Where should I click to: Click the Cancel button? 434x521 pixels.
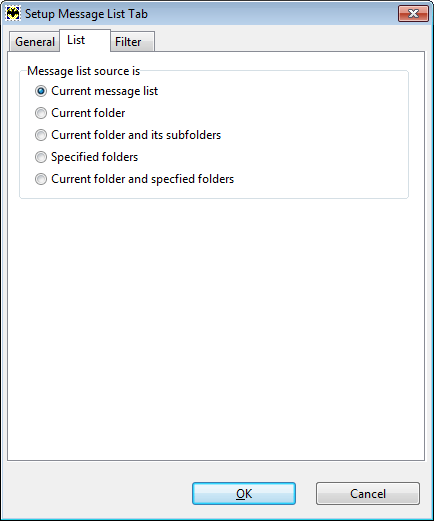coord(368,493)
